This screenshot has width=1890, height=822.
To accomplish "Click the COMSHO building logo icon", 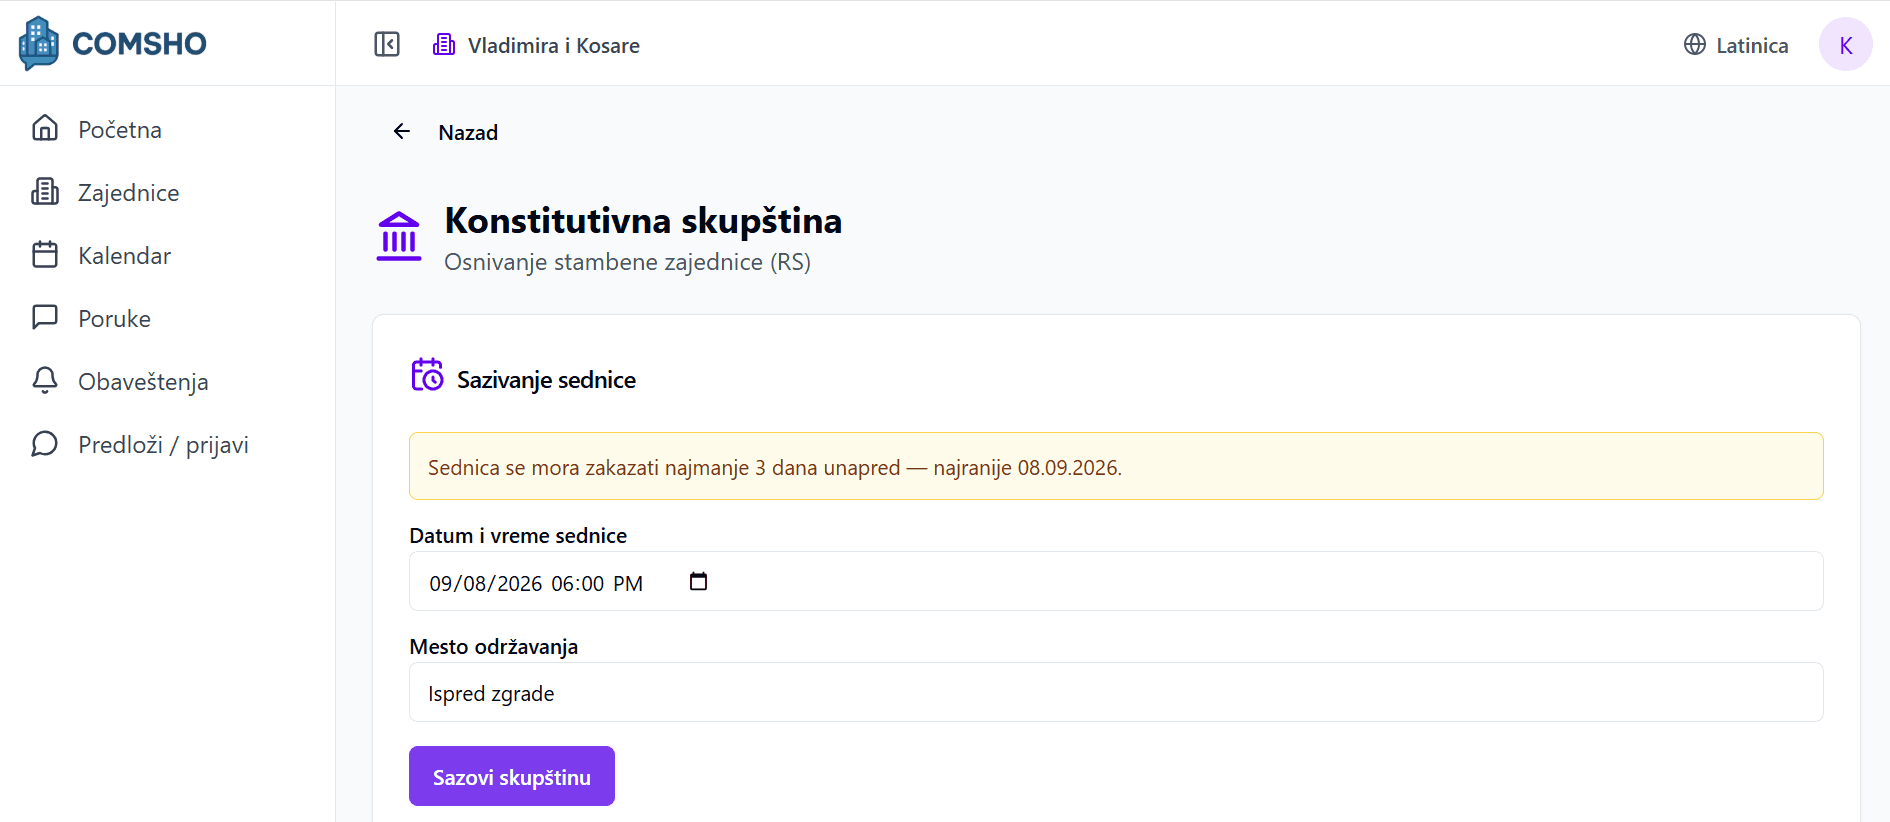I will coord(39,43).
